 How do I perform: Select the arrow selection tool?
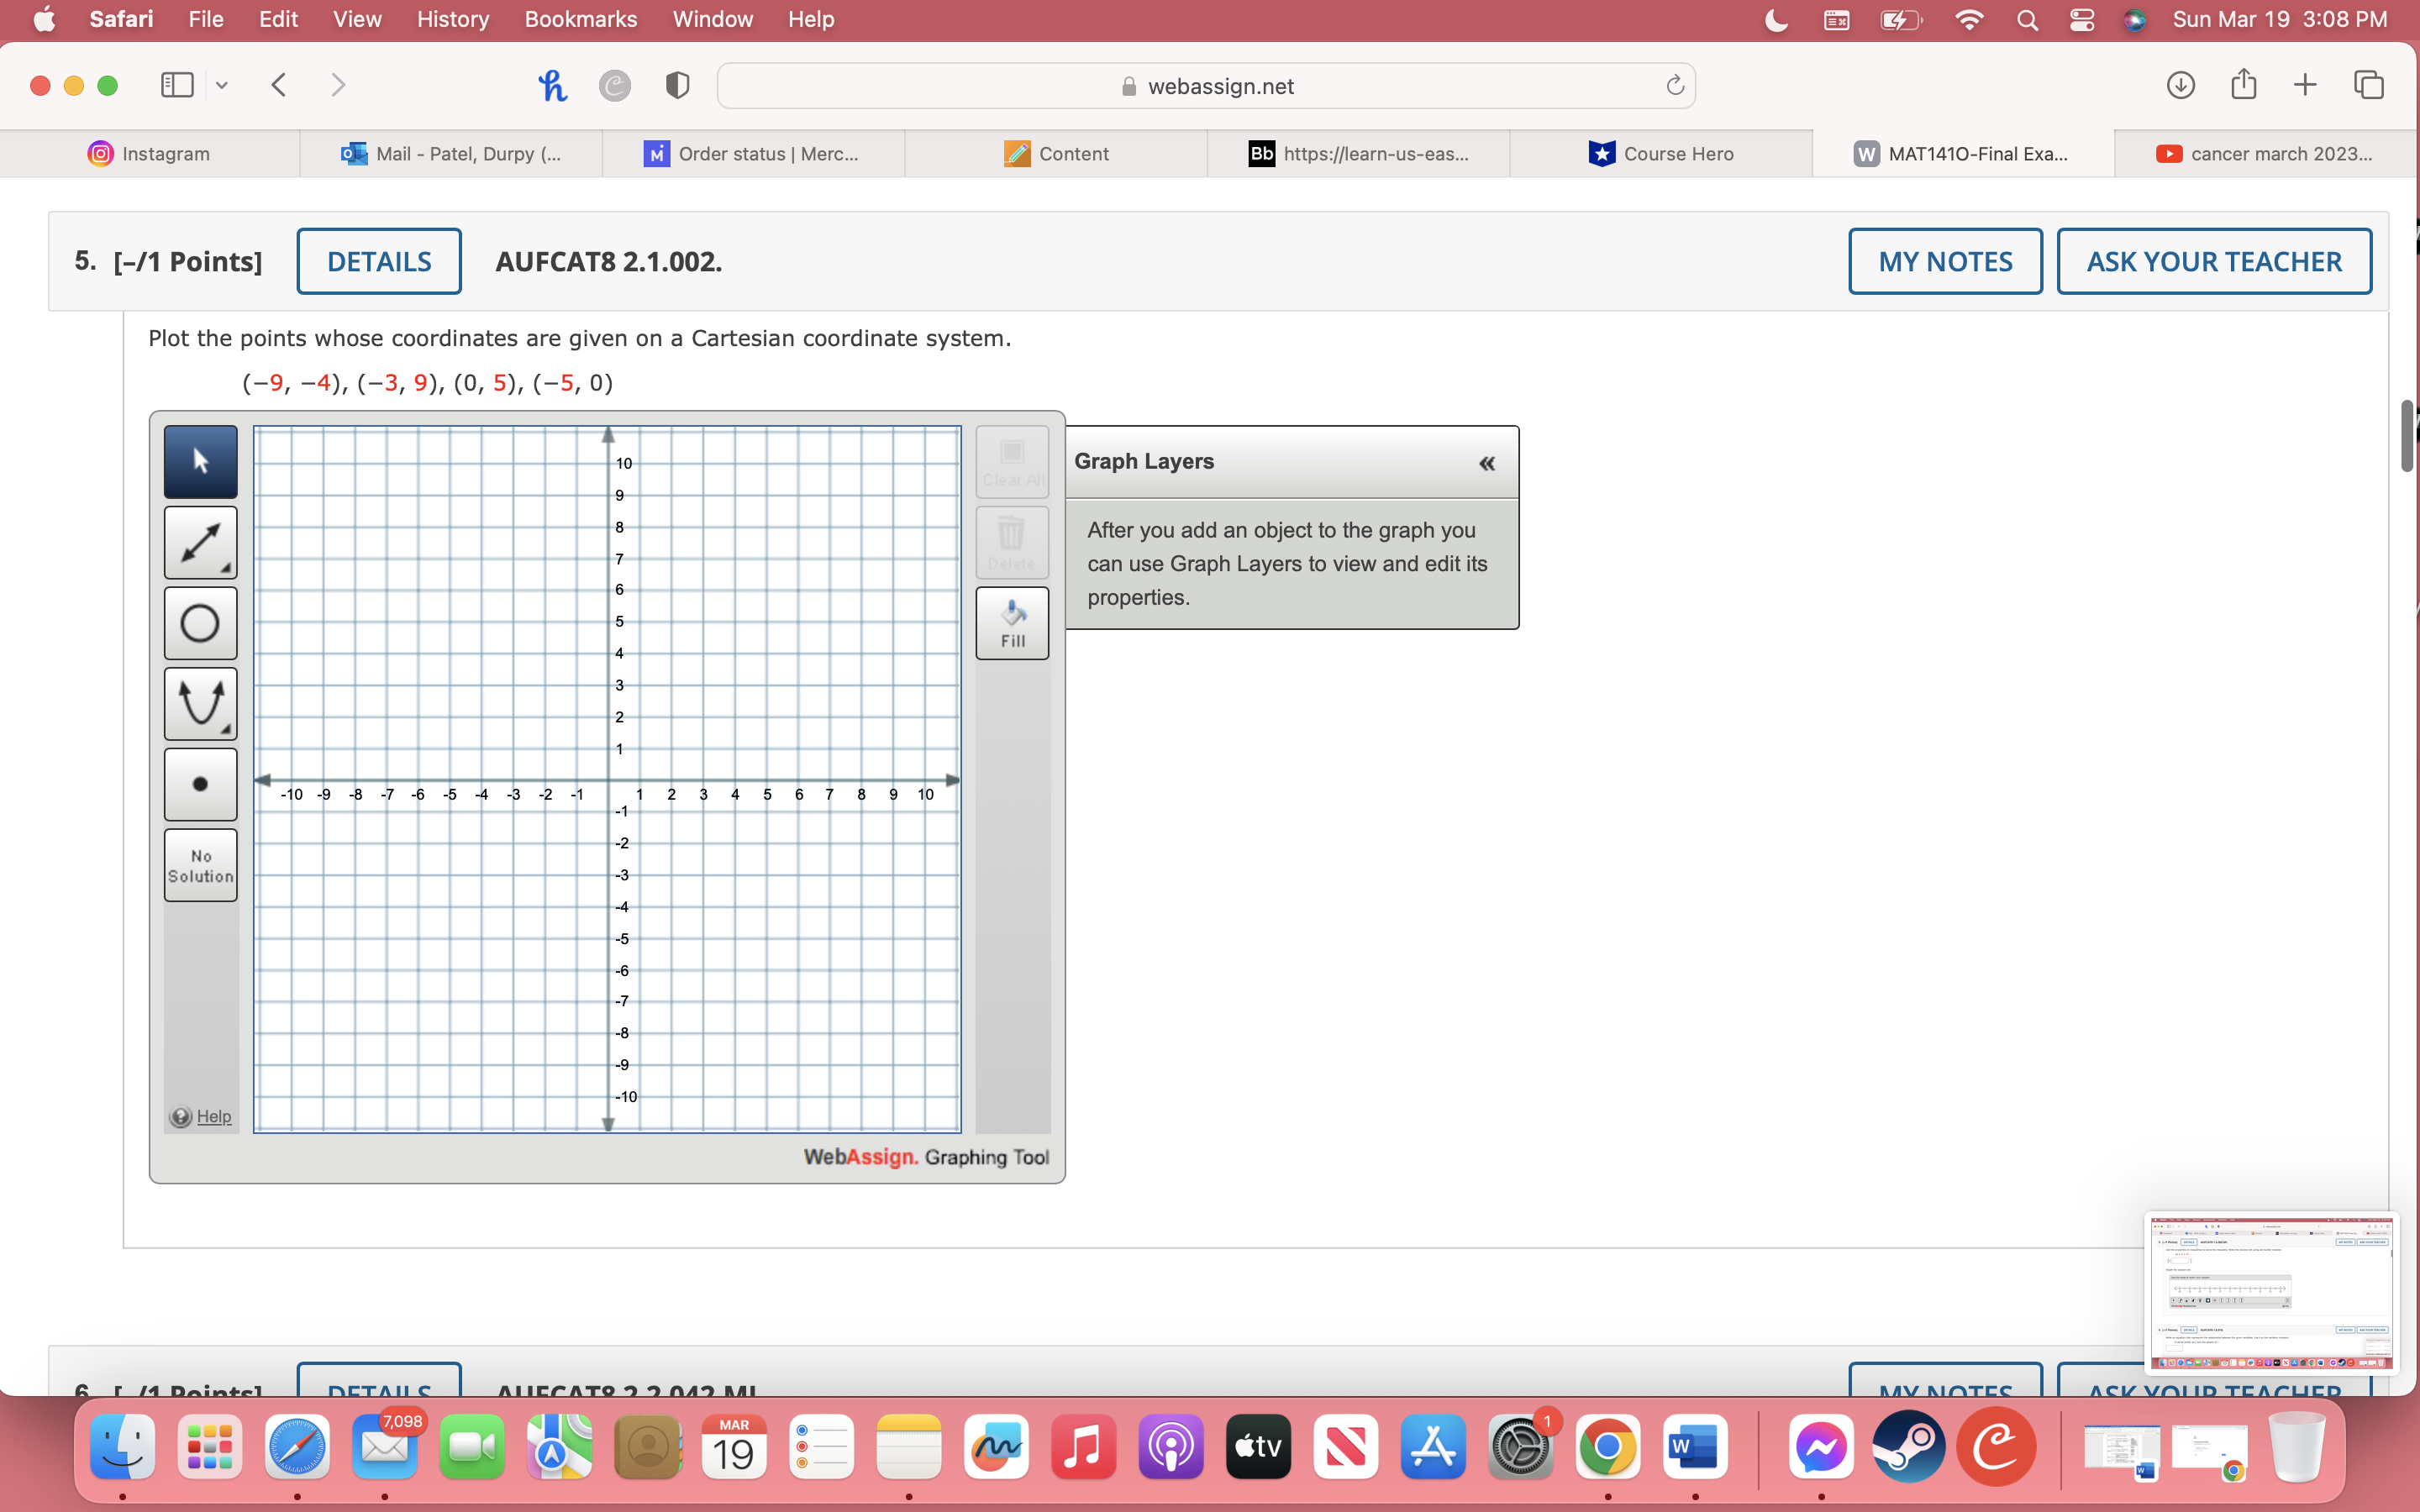pyautogui.click(x=200, y=461)
